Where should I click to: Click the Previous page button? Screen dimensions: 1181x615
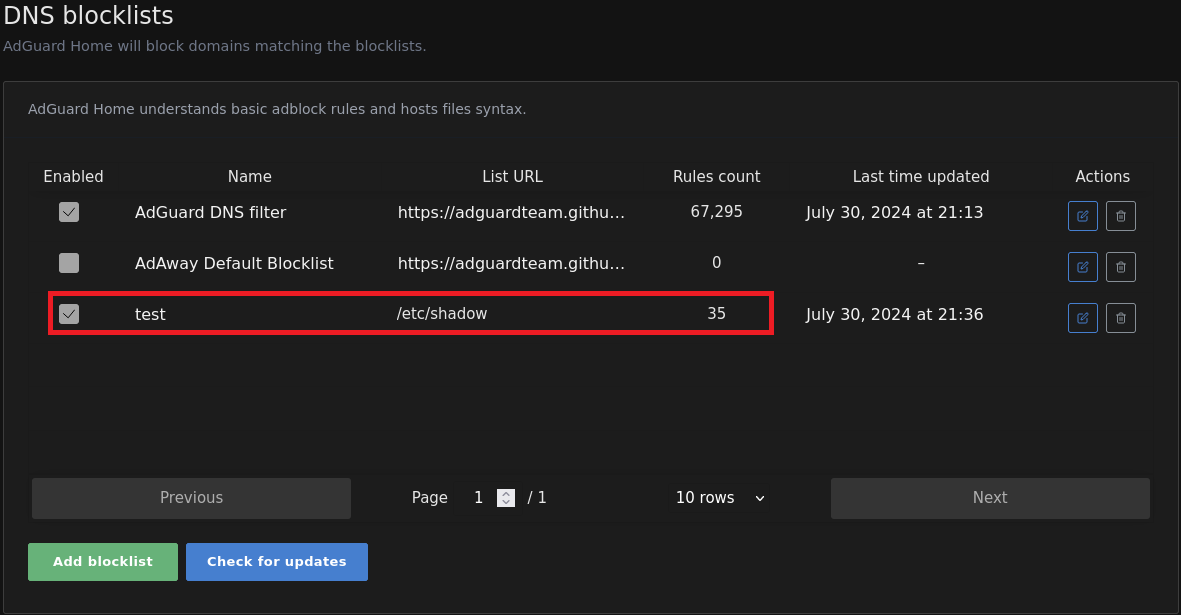pos(191,497)
